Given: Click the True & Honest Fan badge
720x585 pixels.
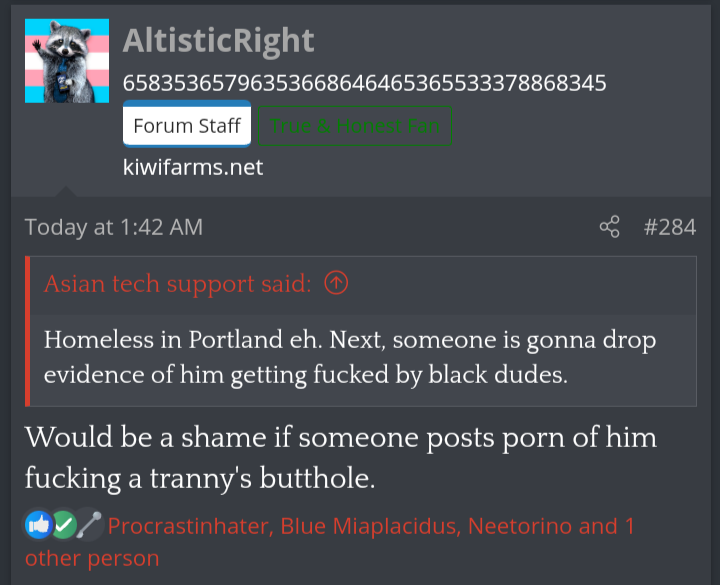Looking at the screenshot, I should coord(355,125).
